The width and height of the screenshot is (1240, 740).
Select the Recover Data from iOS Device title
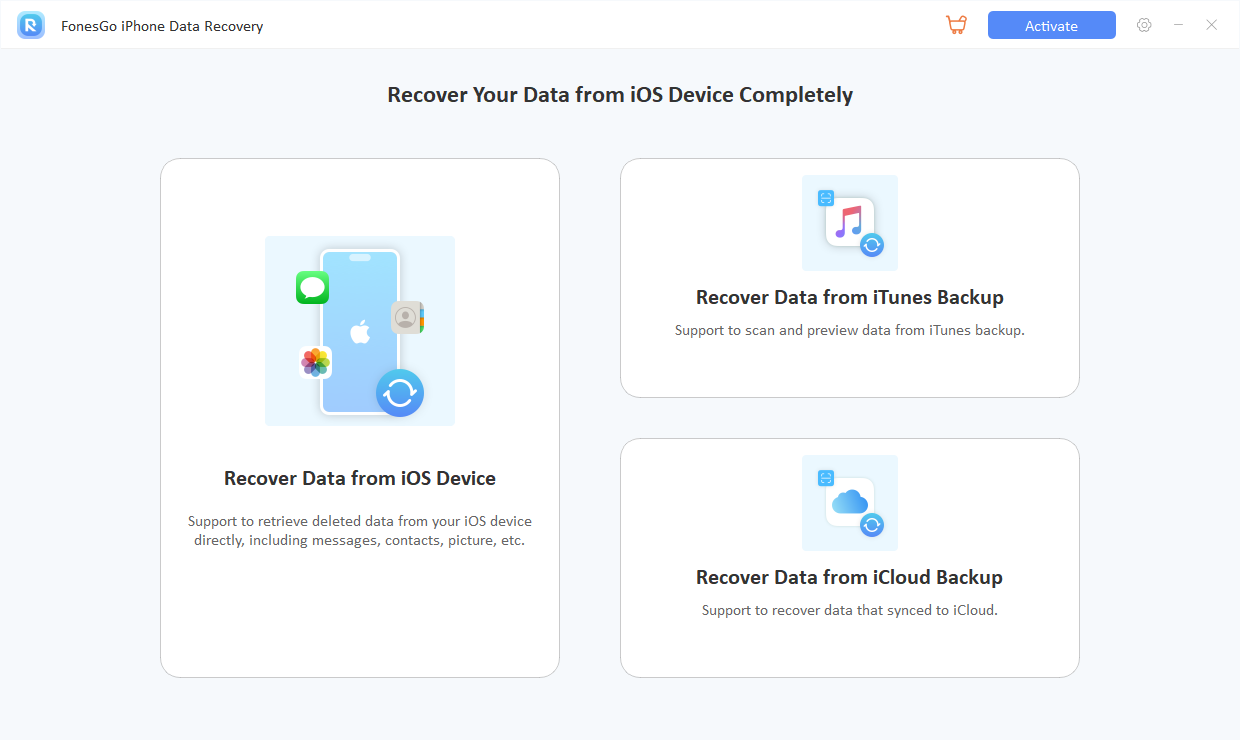tap(359, 478)
